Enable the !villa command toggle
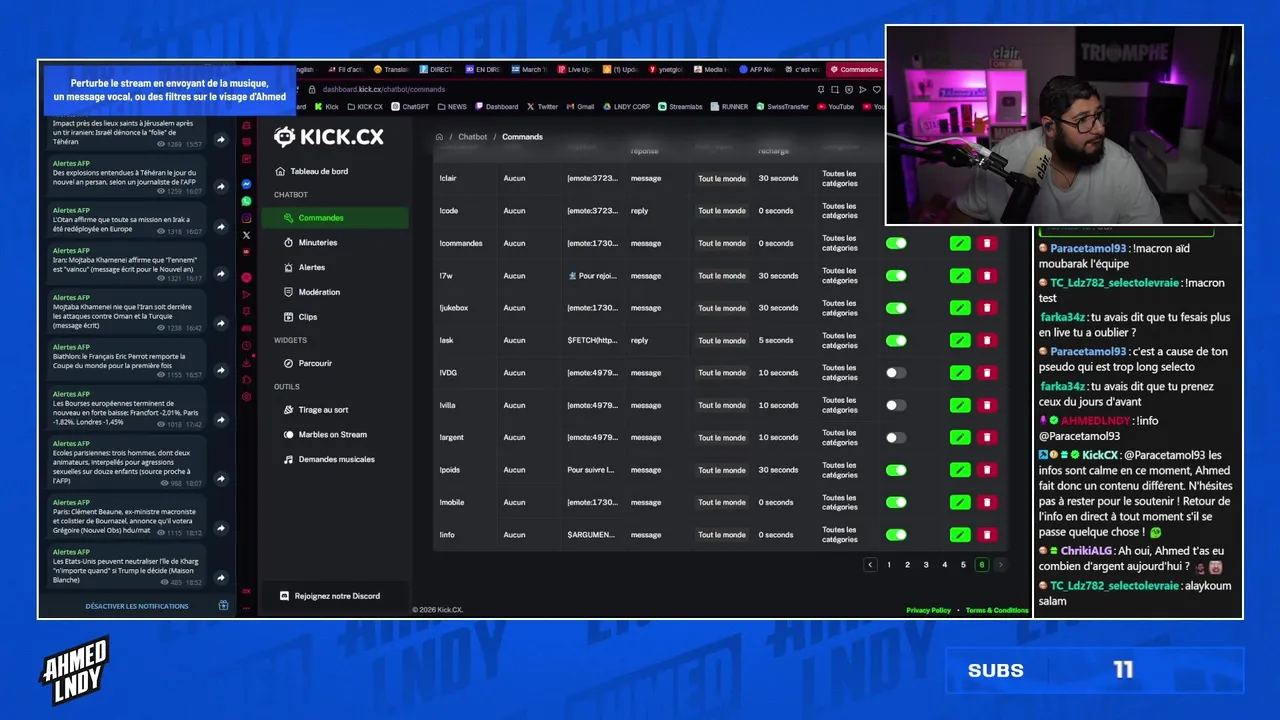Image resolution: width=1280 pixels, height=720 pixels. [x=896, y=405]
